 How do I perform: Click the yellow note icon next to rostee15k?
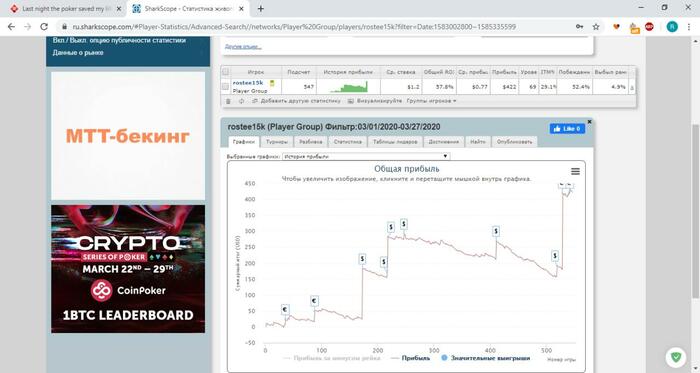pyautogui.click(x=272, y=83)
